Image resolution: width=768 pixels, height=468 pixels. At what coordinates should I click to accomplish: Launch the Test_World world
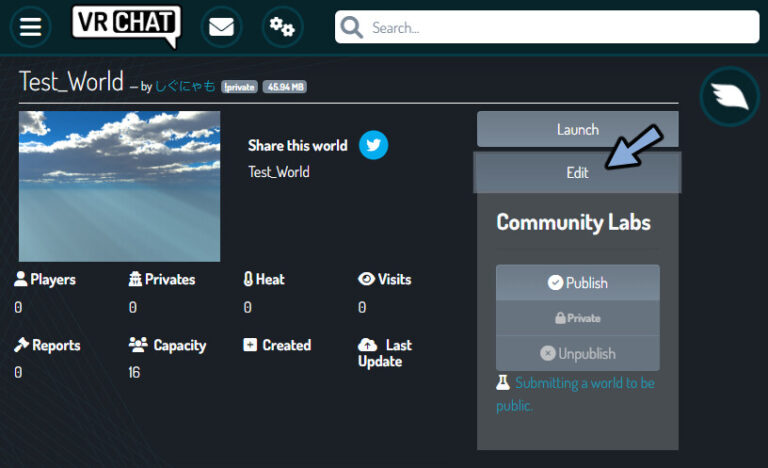(577, 129)
